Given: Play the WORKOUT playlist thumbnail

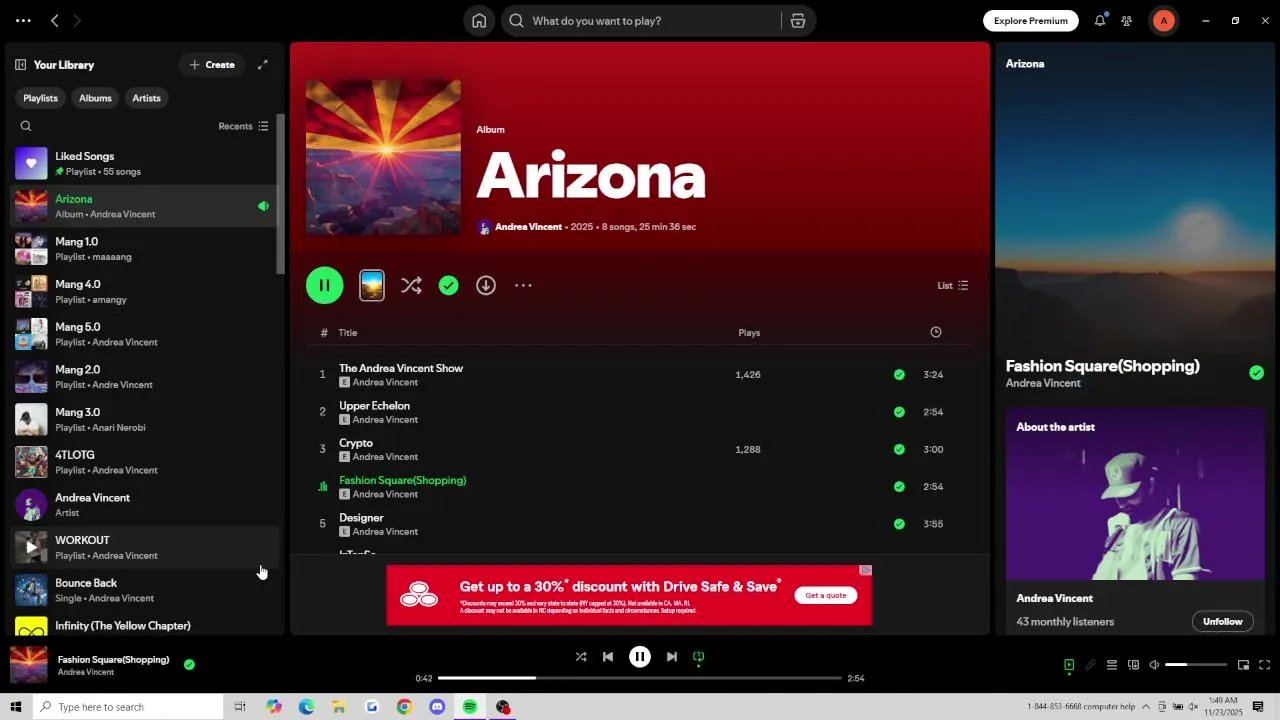Looking at the screenshot, I should point(31,548).
